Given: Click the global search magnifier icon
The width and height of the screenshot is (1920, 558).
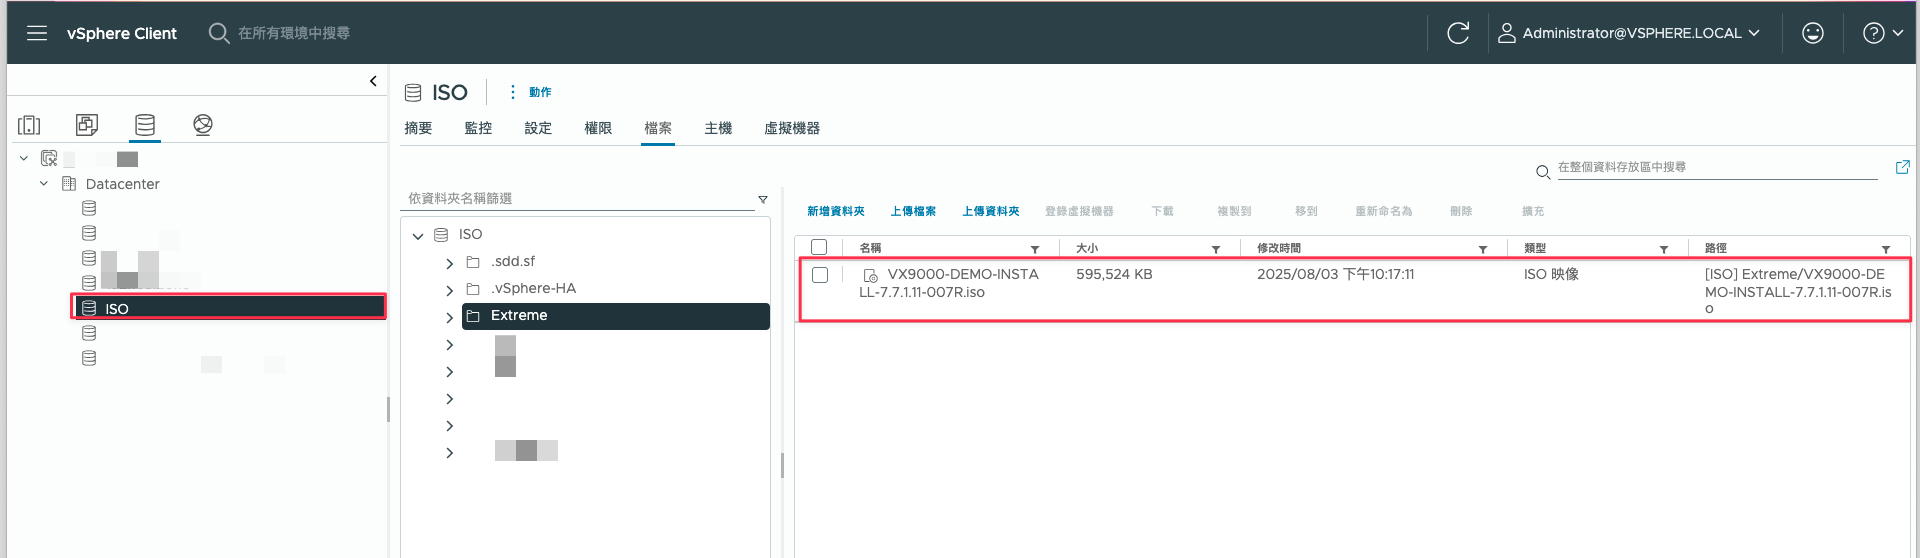Looking at the screenshot, I should 218,33.
